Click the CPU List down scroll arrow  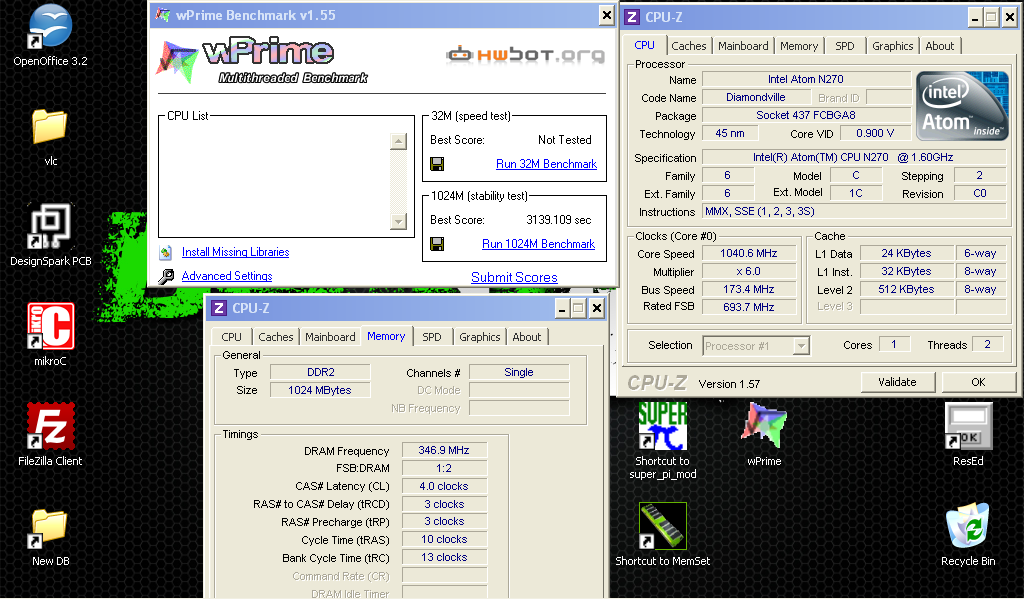point(398,221)
